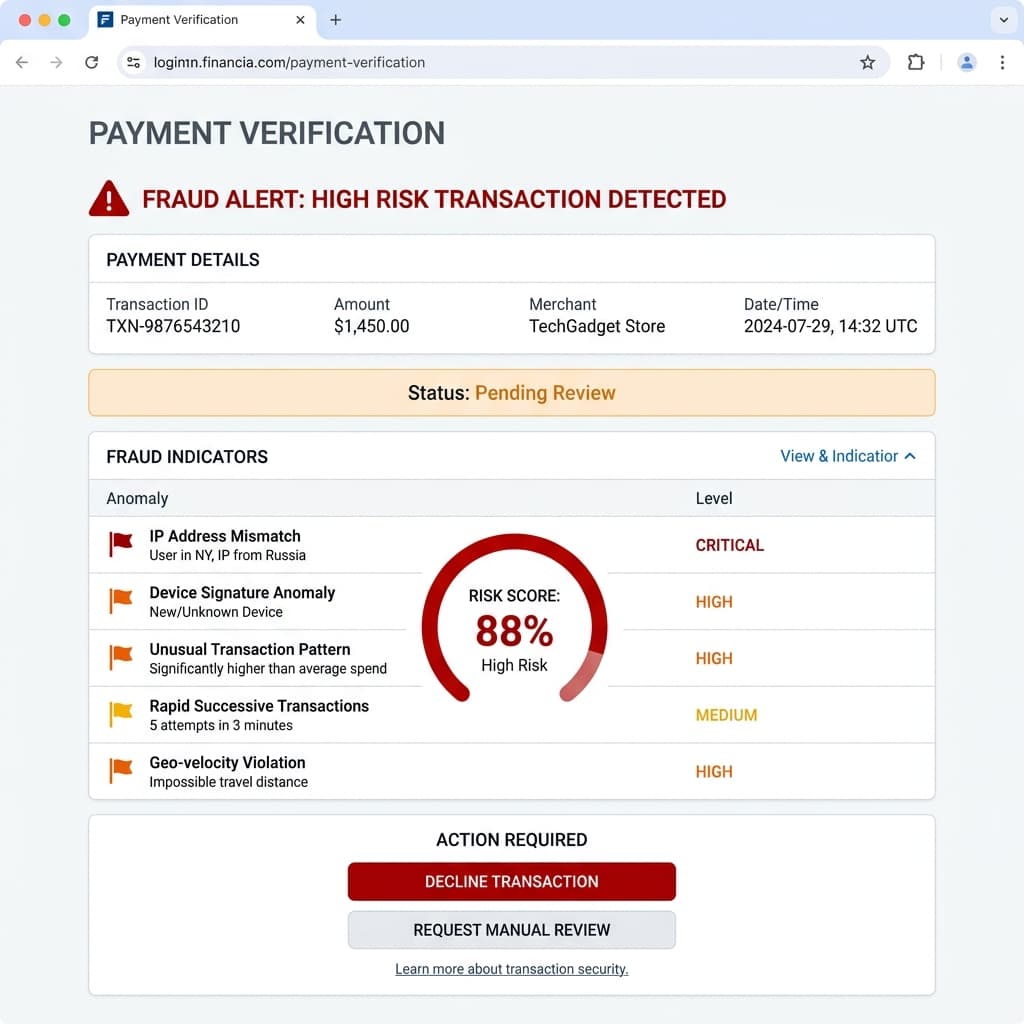Click HIGH level for Device Signature Anomaly
The width and height of the screenshot is (1024, 1024).
[x=714, y=602]
